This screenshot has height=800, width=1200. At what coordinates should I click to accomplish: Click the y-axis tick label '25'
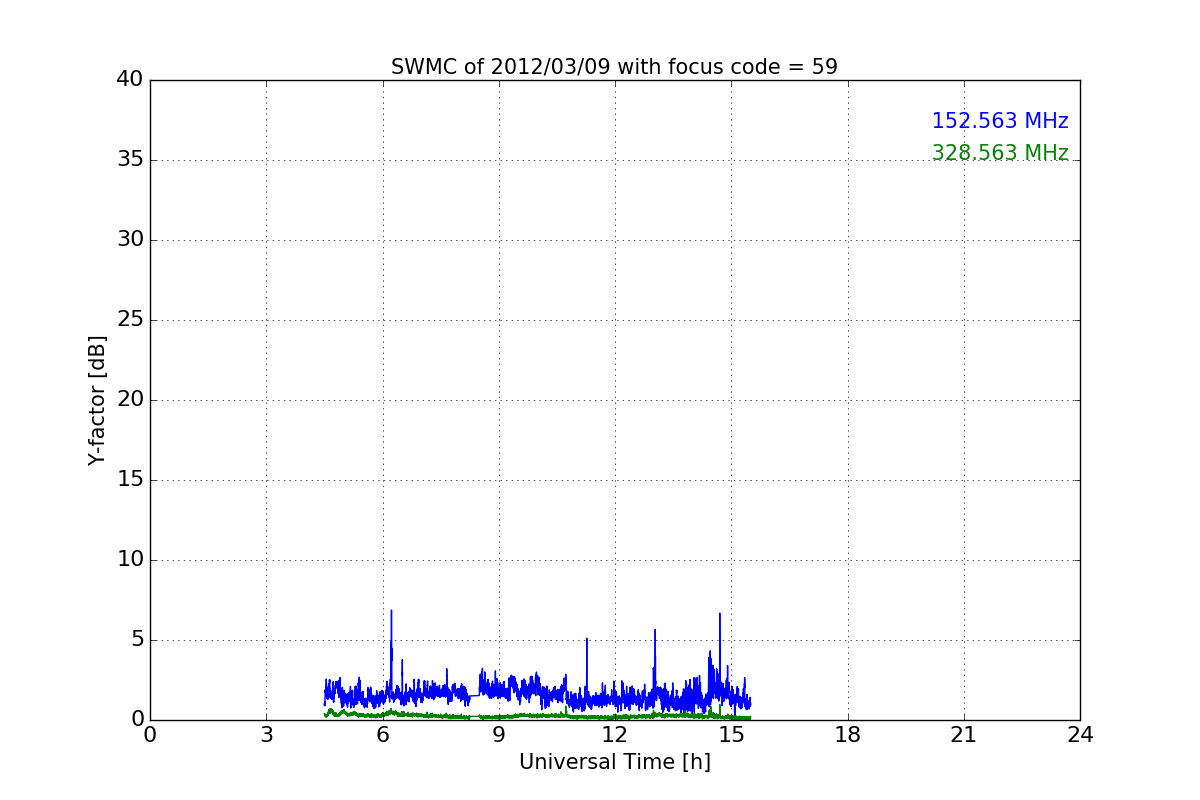[130, 320]
